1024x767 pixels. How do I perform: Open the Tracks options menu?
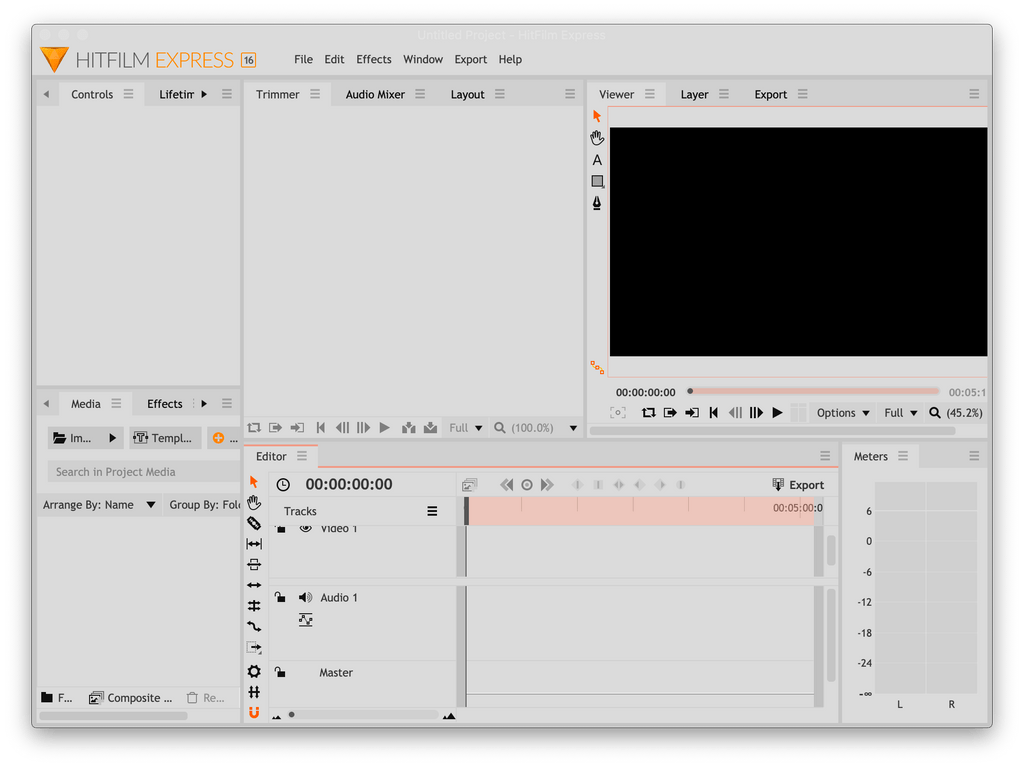(432, 512)
